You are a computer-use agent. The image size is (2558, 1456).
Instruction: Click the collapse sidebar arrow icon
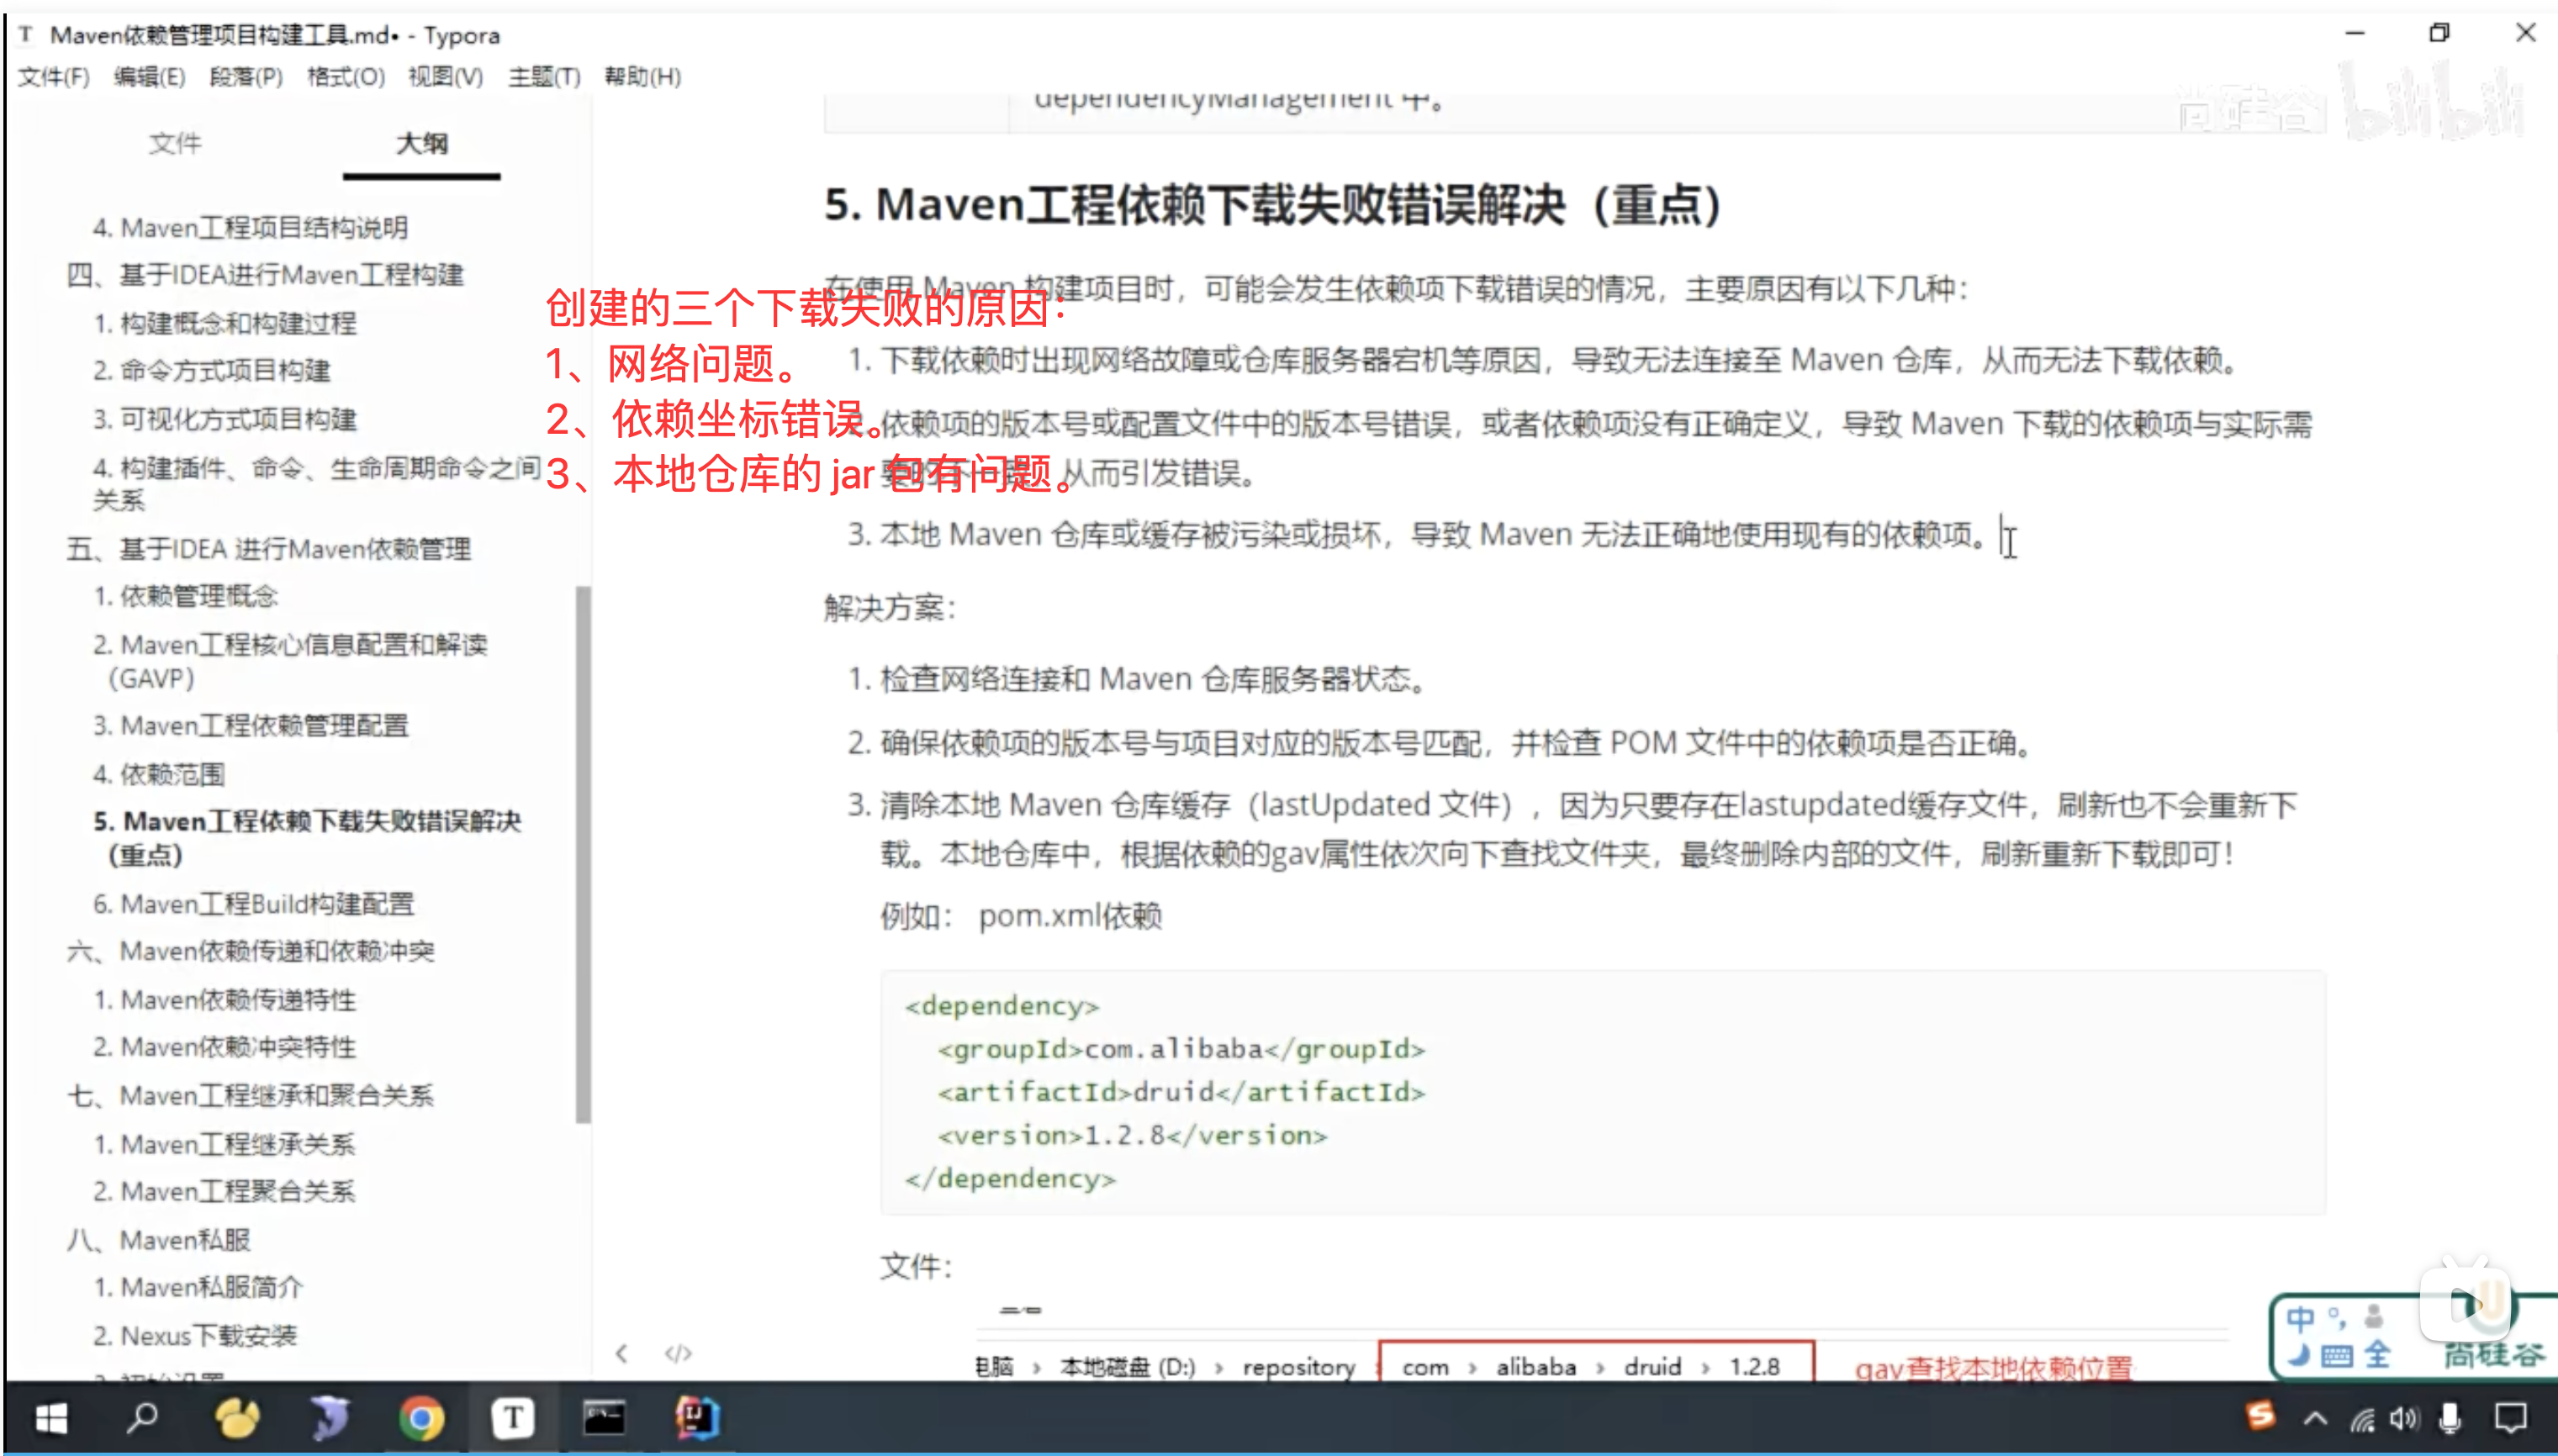point(622,1353)
